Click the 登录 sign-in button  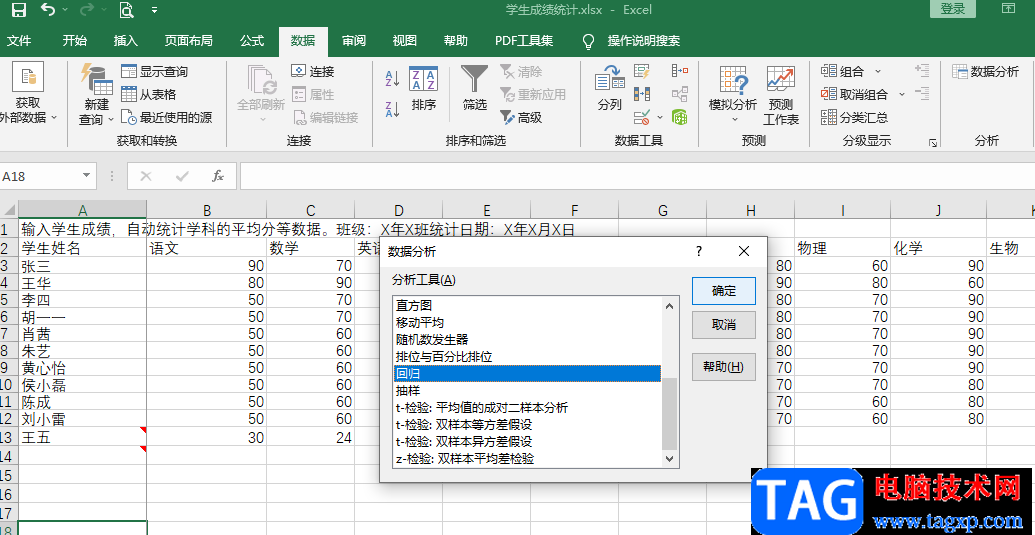coord(953,9)
